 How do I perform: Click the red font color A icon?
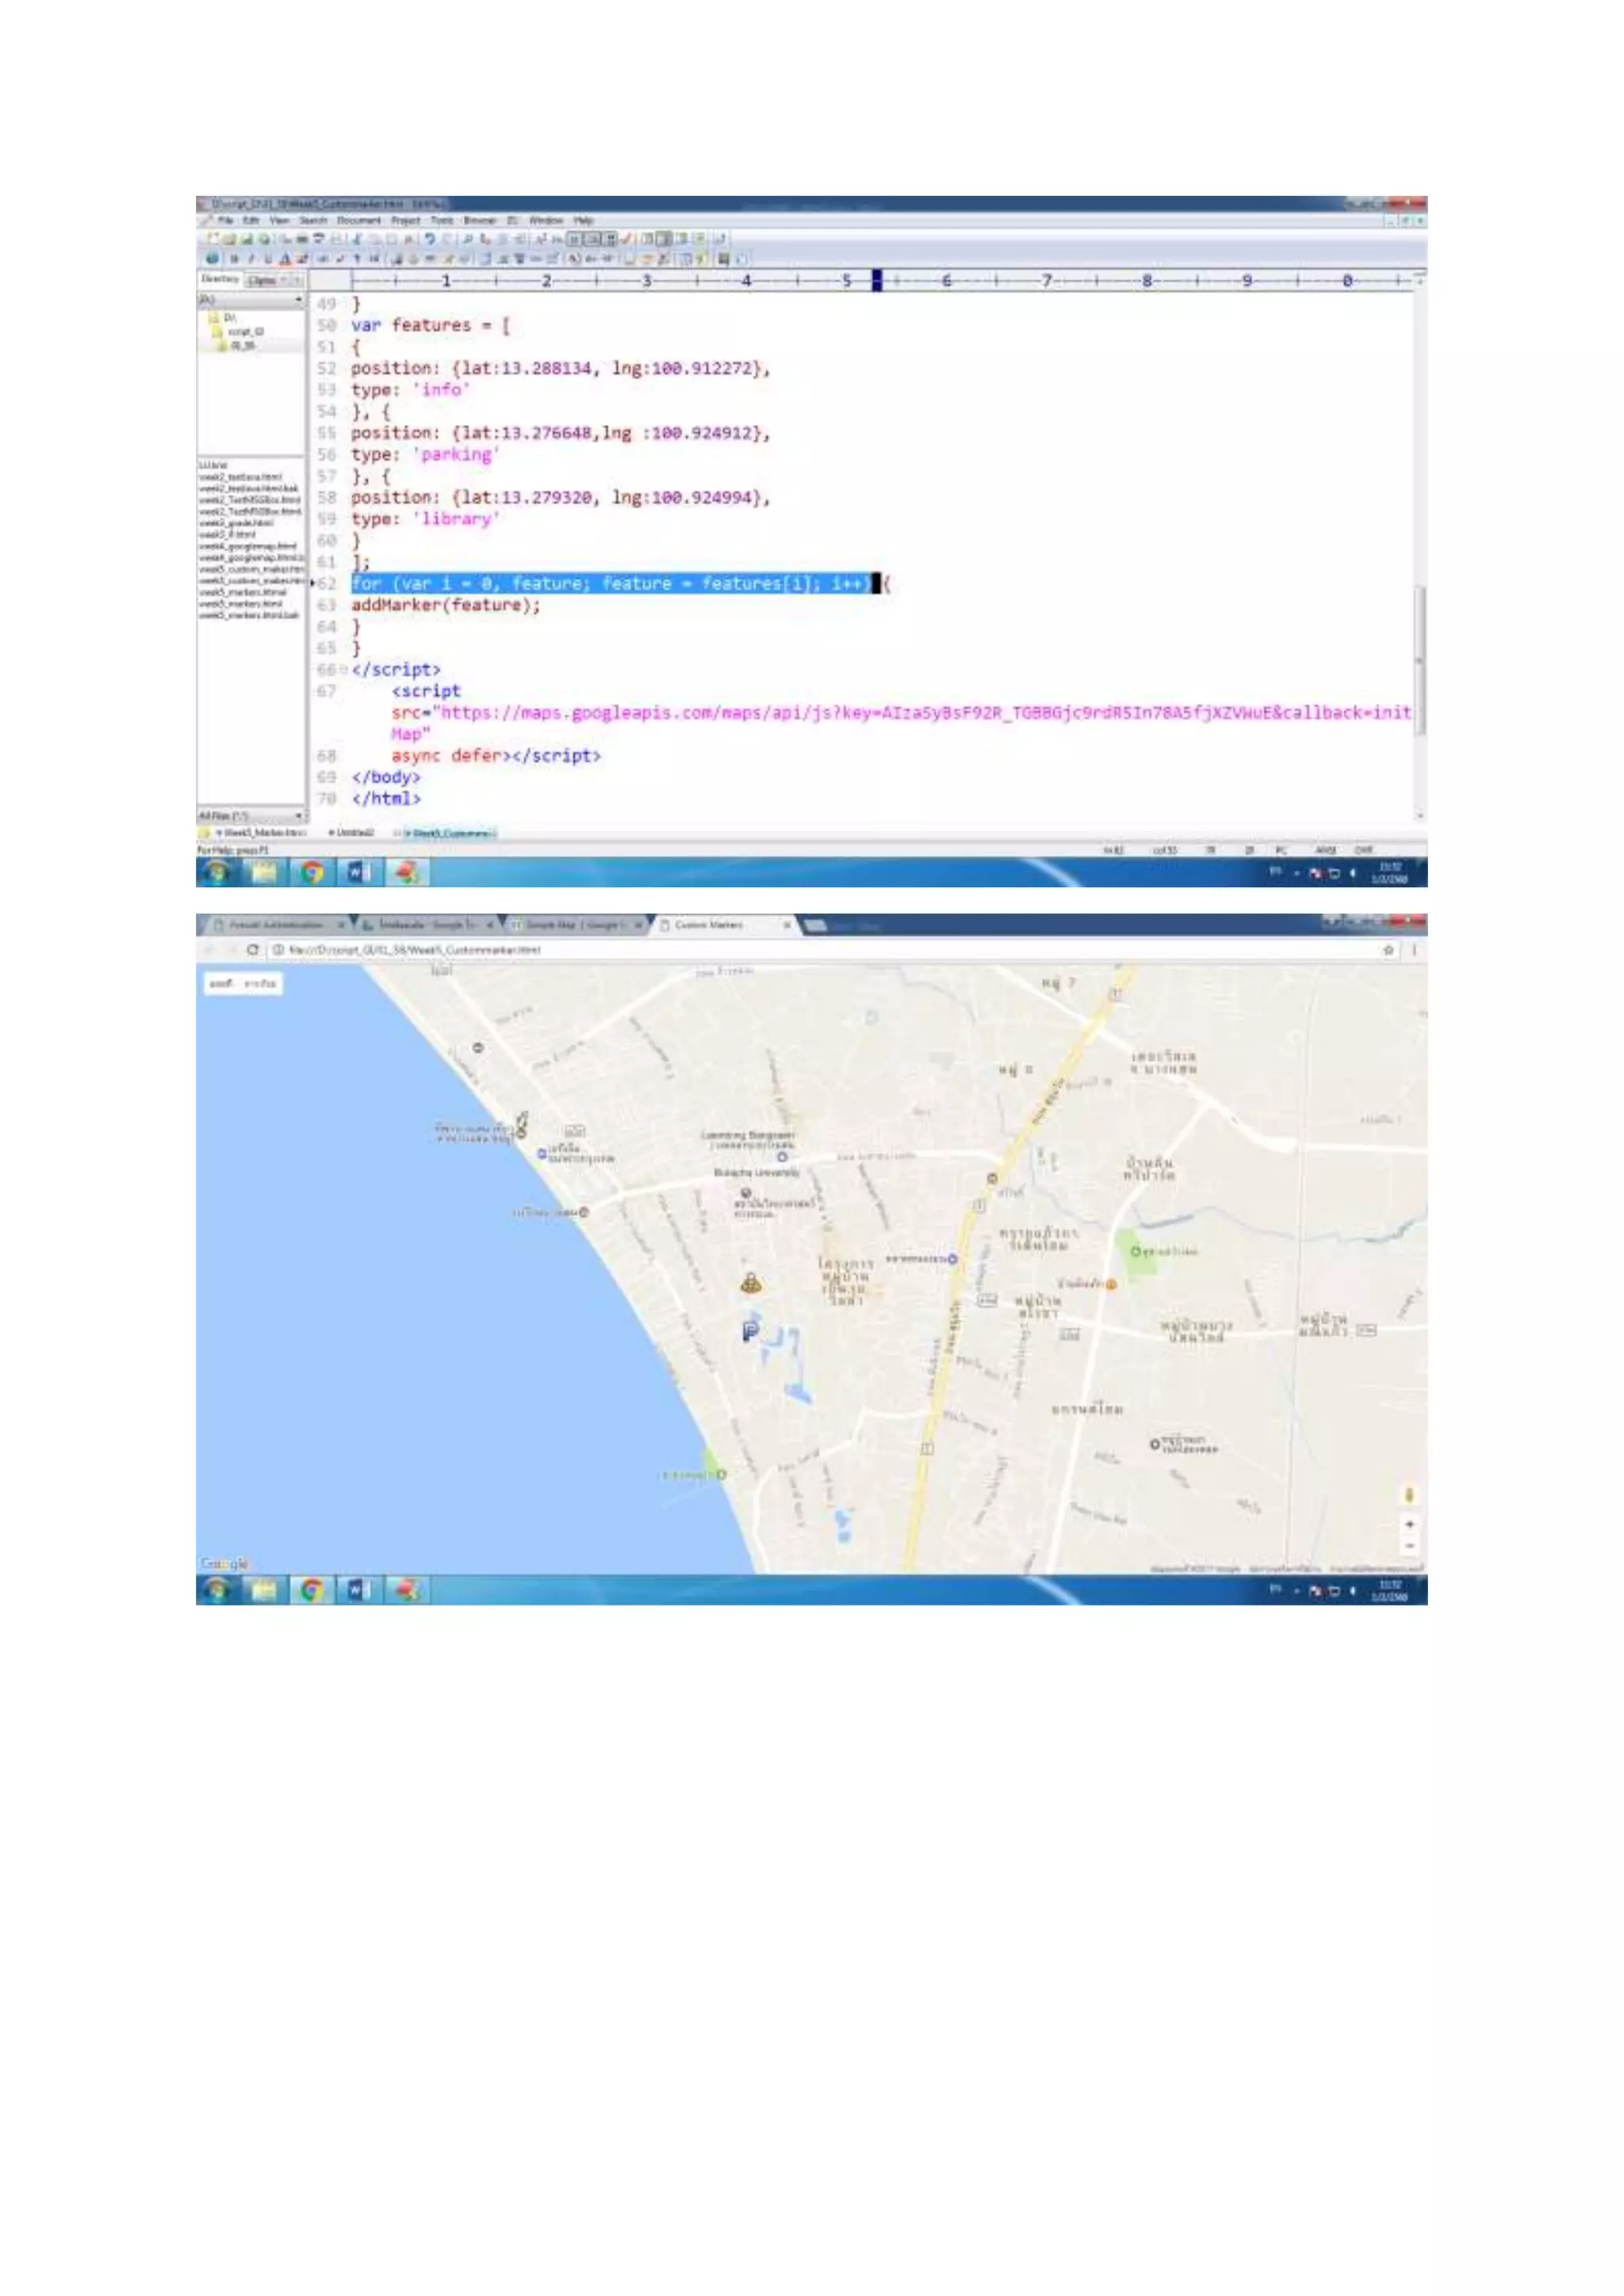click(285, 258)
